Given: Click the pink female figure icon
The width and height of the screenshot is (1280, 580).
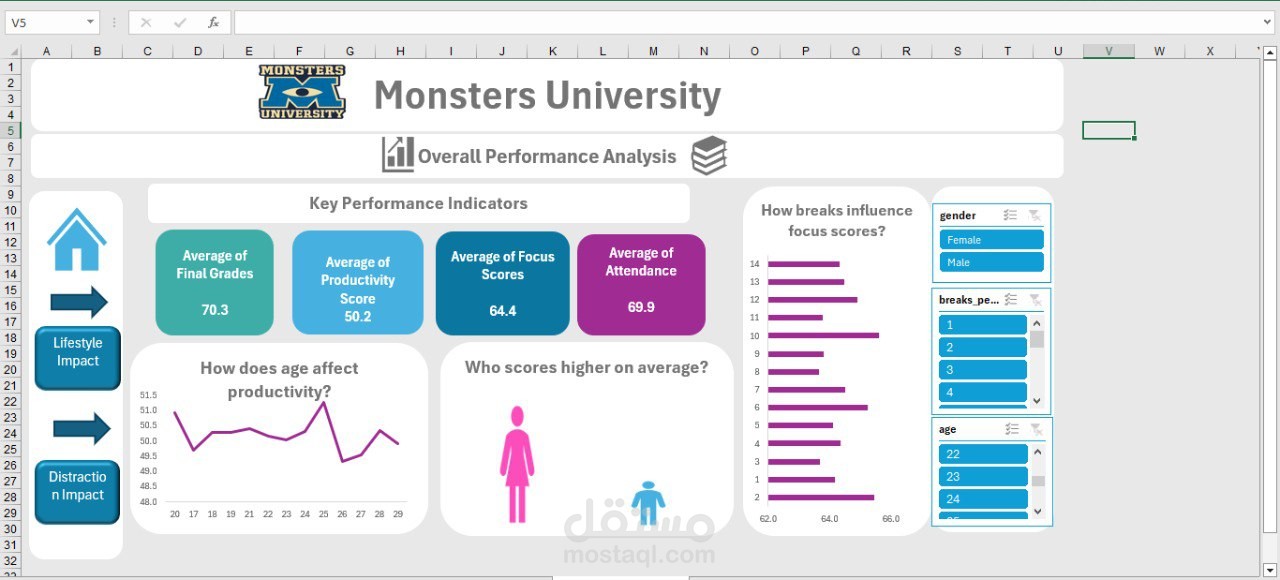Looking at the screenshot, I should (517, 464).
